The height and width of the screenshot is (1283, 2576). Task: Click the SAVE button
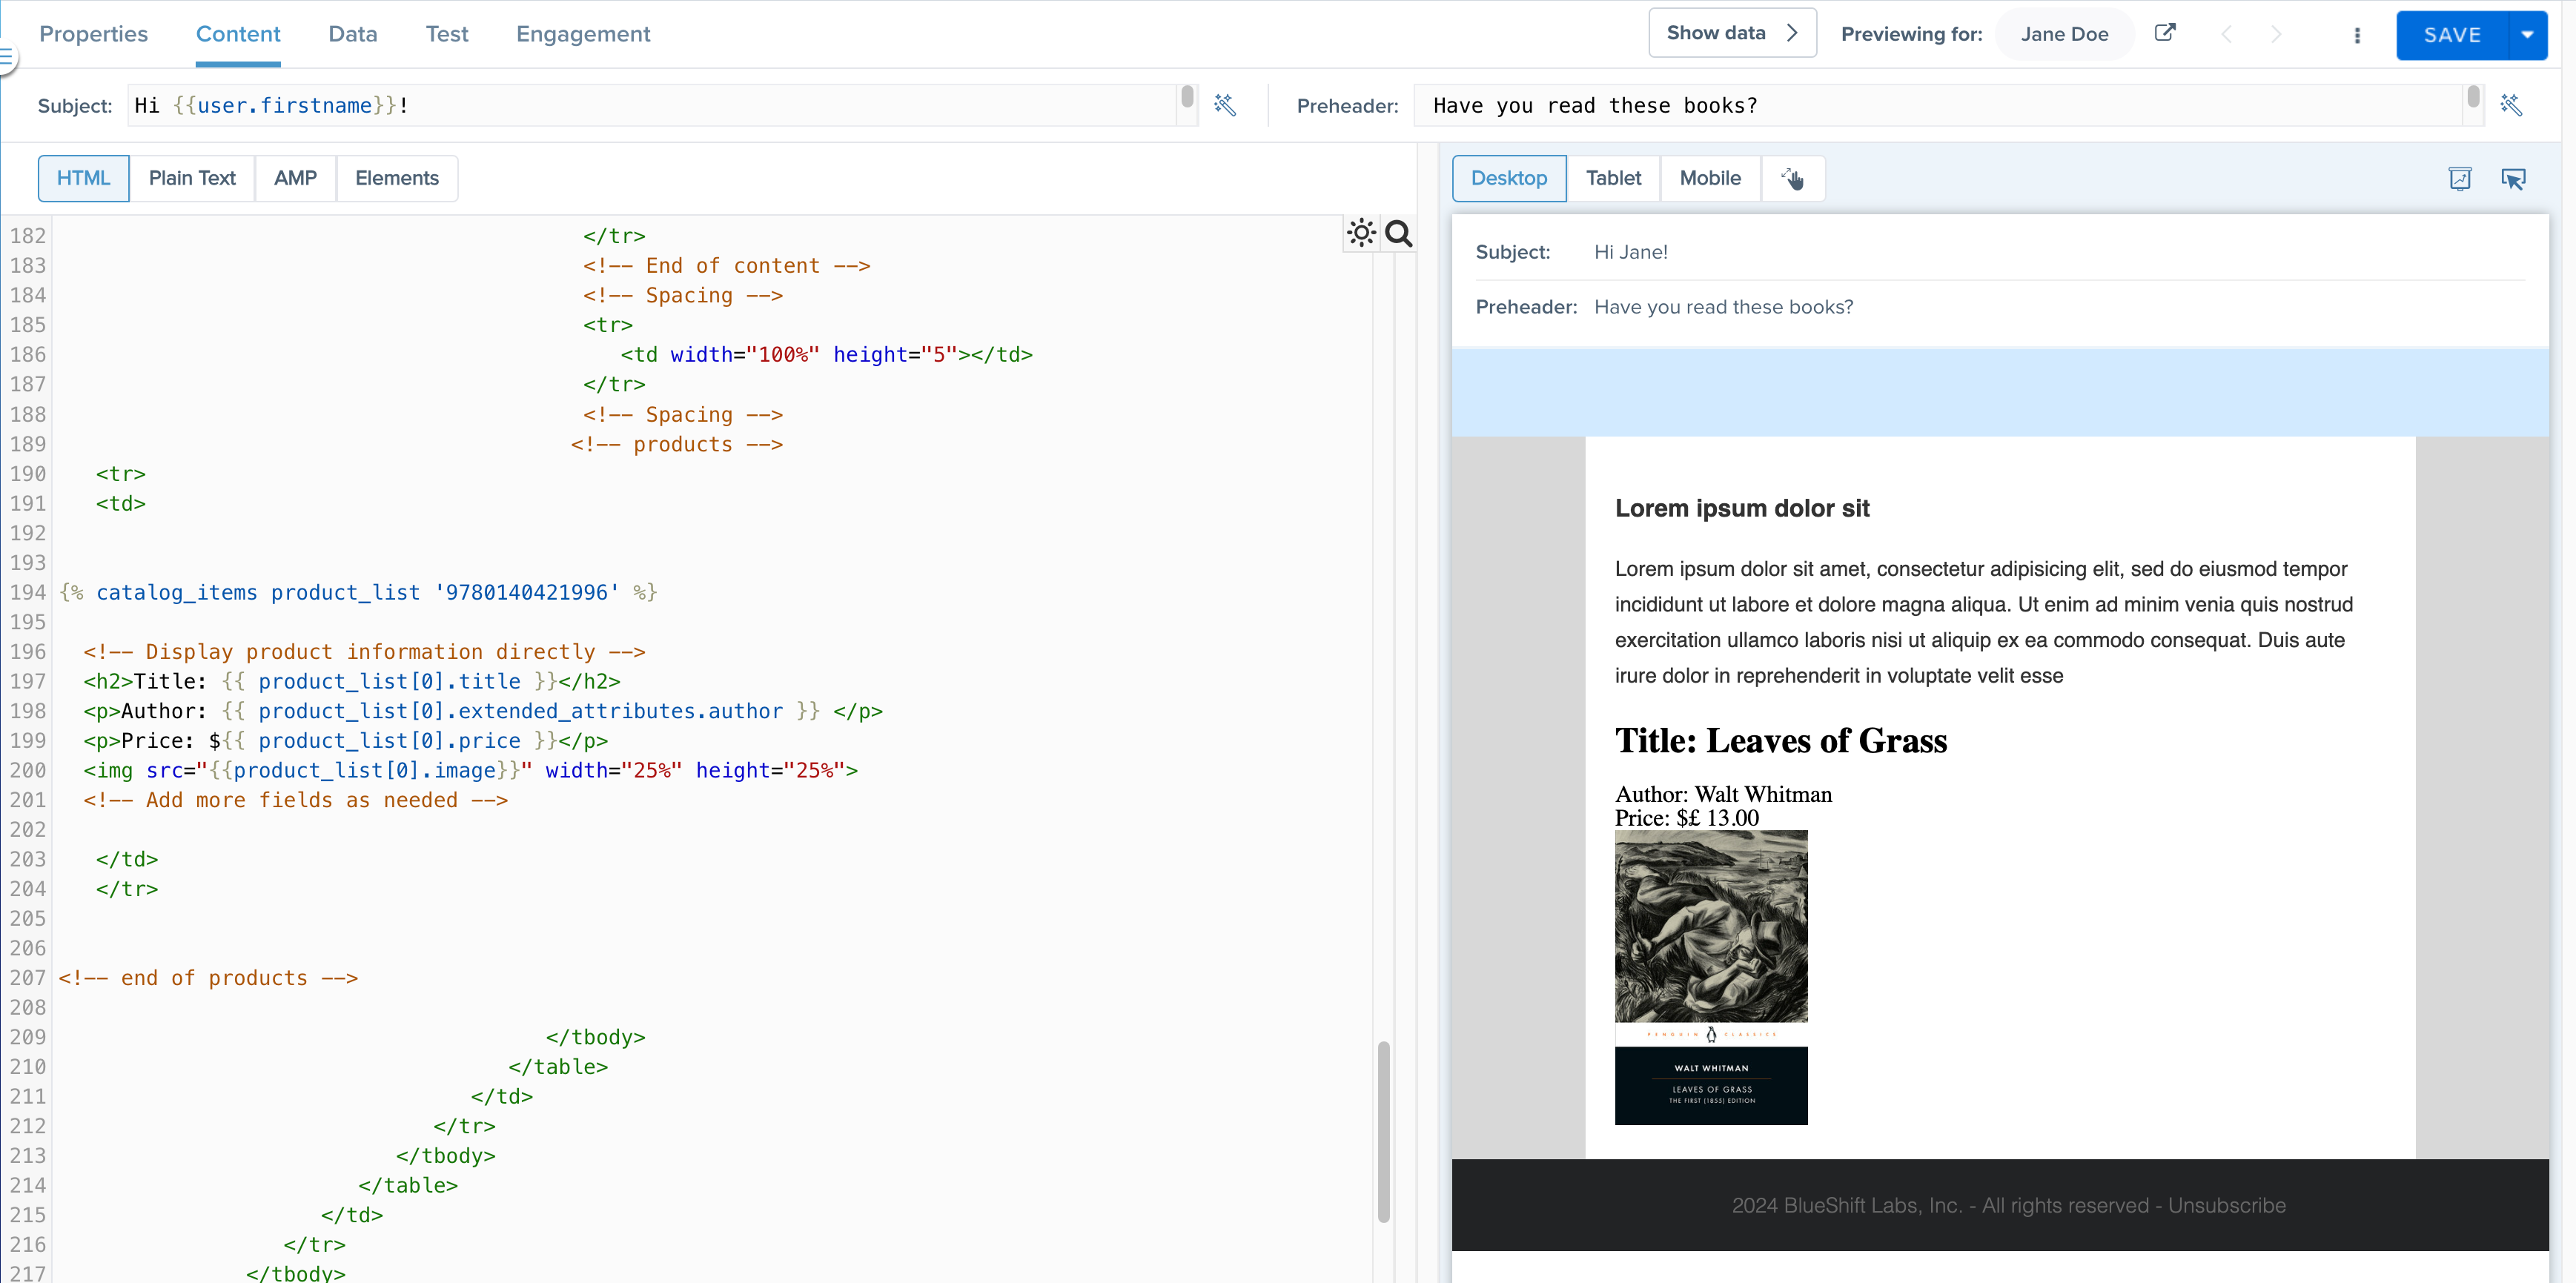coord(2452,35)
